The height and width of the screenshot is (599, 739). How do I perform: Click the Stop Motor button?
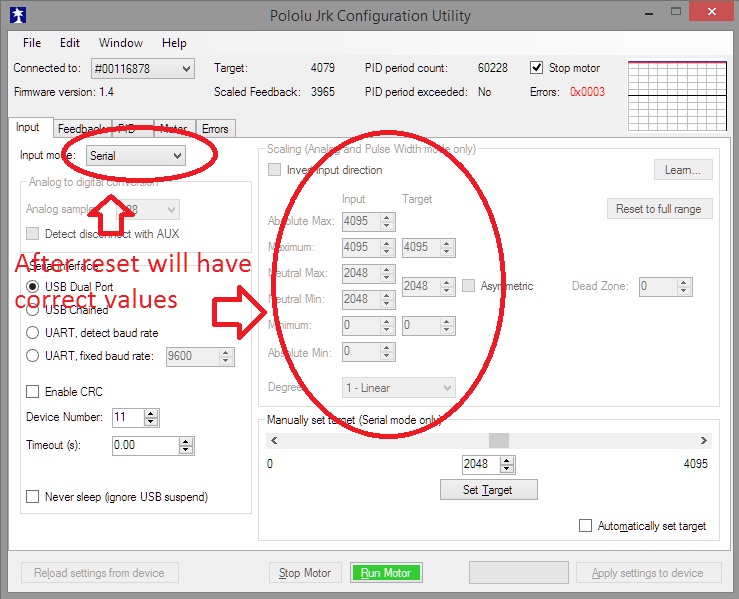(305, 573)
